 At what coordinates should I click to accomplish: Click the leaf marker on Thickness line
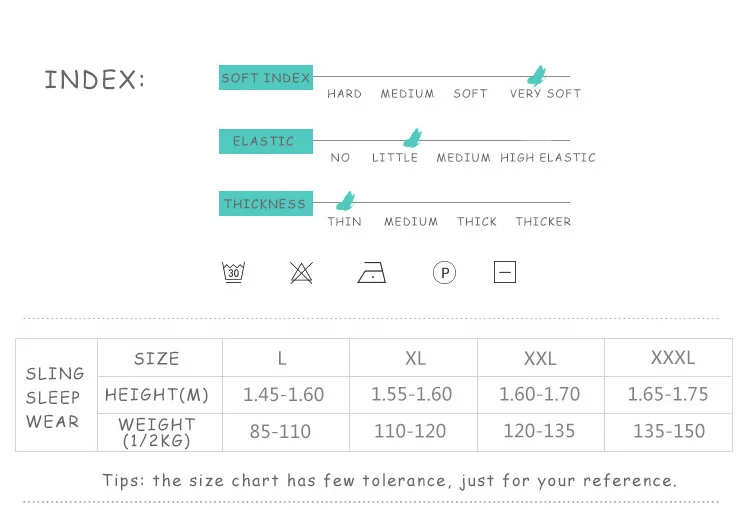coord(345,201)
